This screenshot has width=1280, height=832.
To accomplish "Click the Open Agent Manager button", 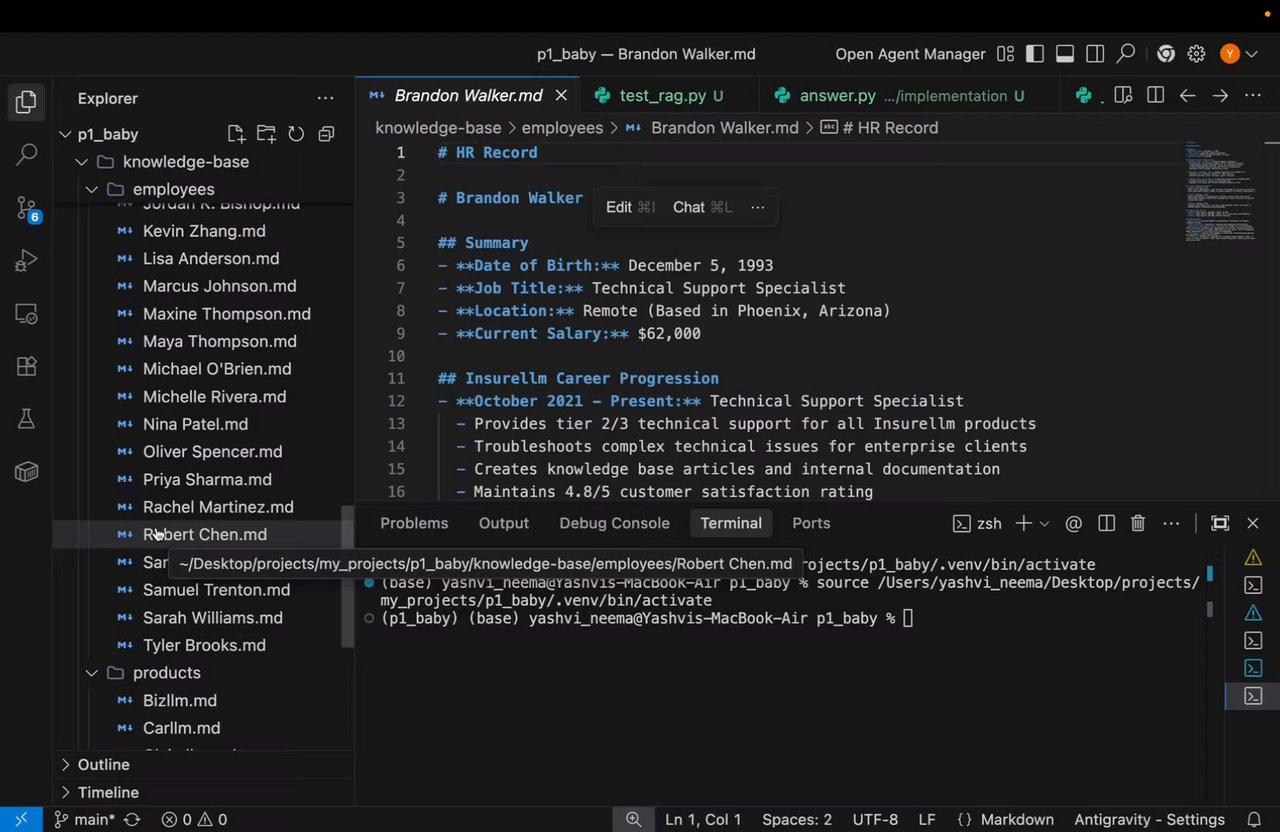I will [910, 54].
